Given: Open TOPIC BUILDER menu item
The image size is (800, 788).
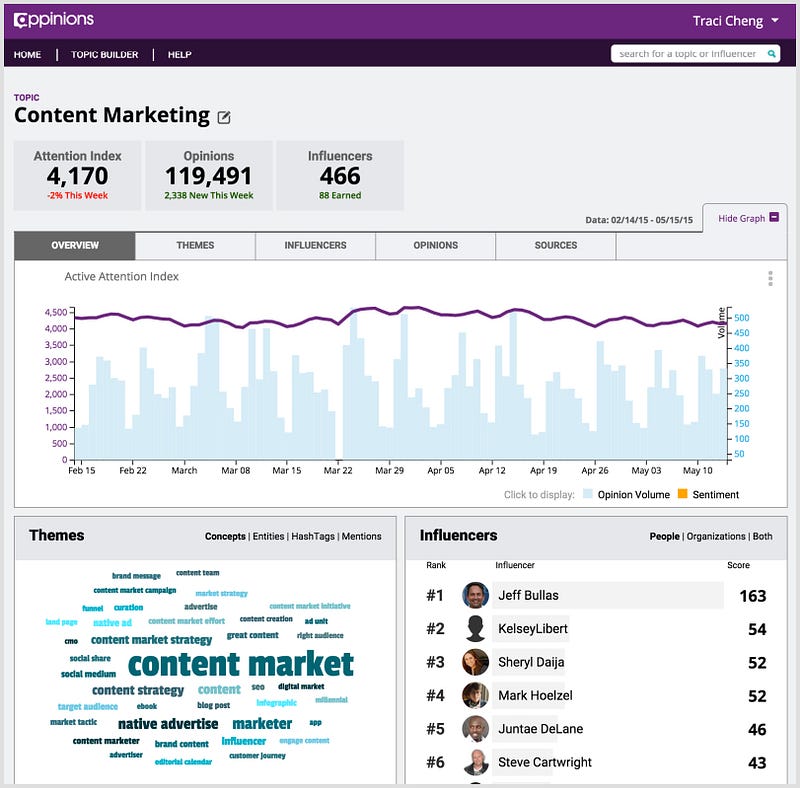Looking at the screenshot, I should (105, 55).
